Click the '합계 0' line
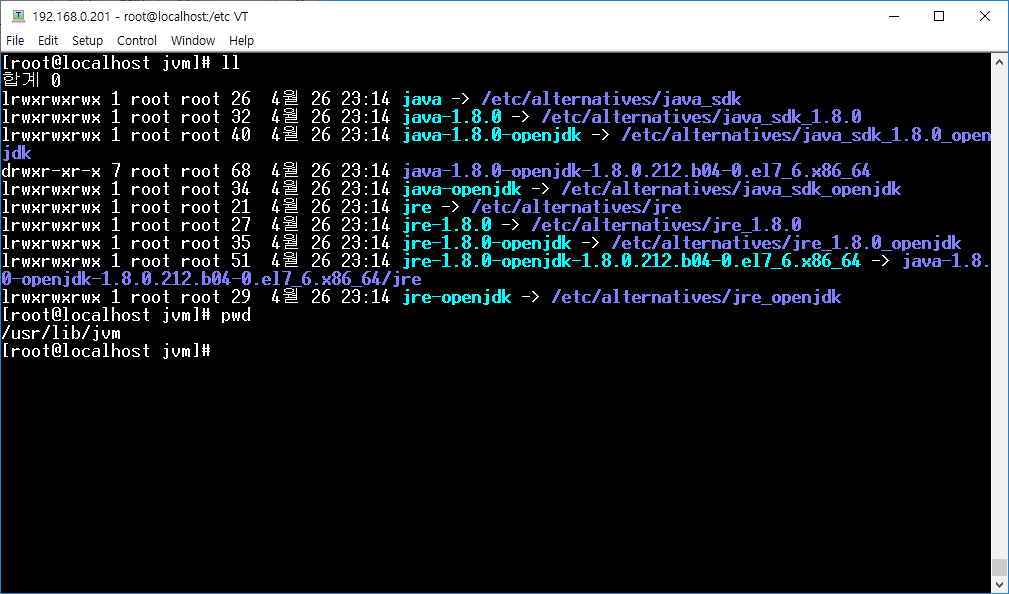This screenshot has height=594, width=1009. tap(32, 80)
